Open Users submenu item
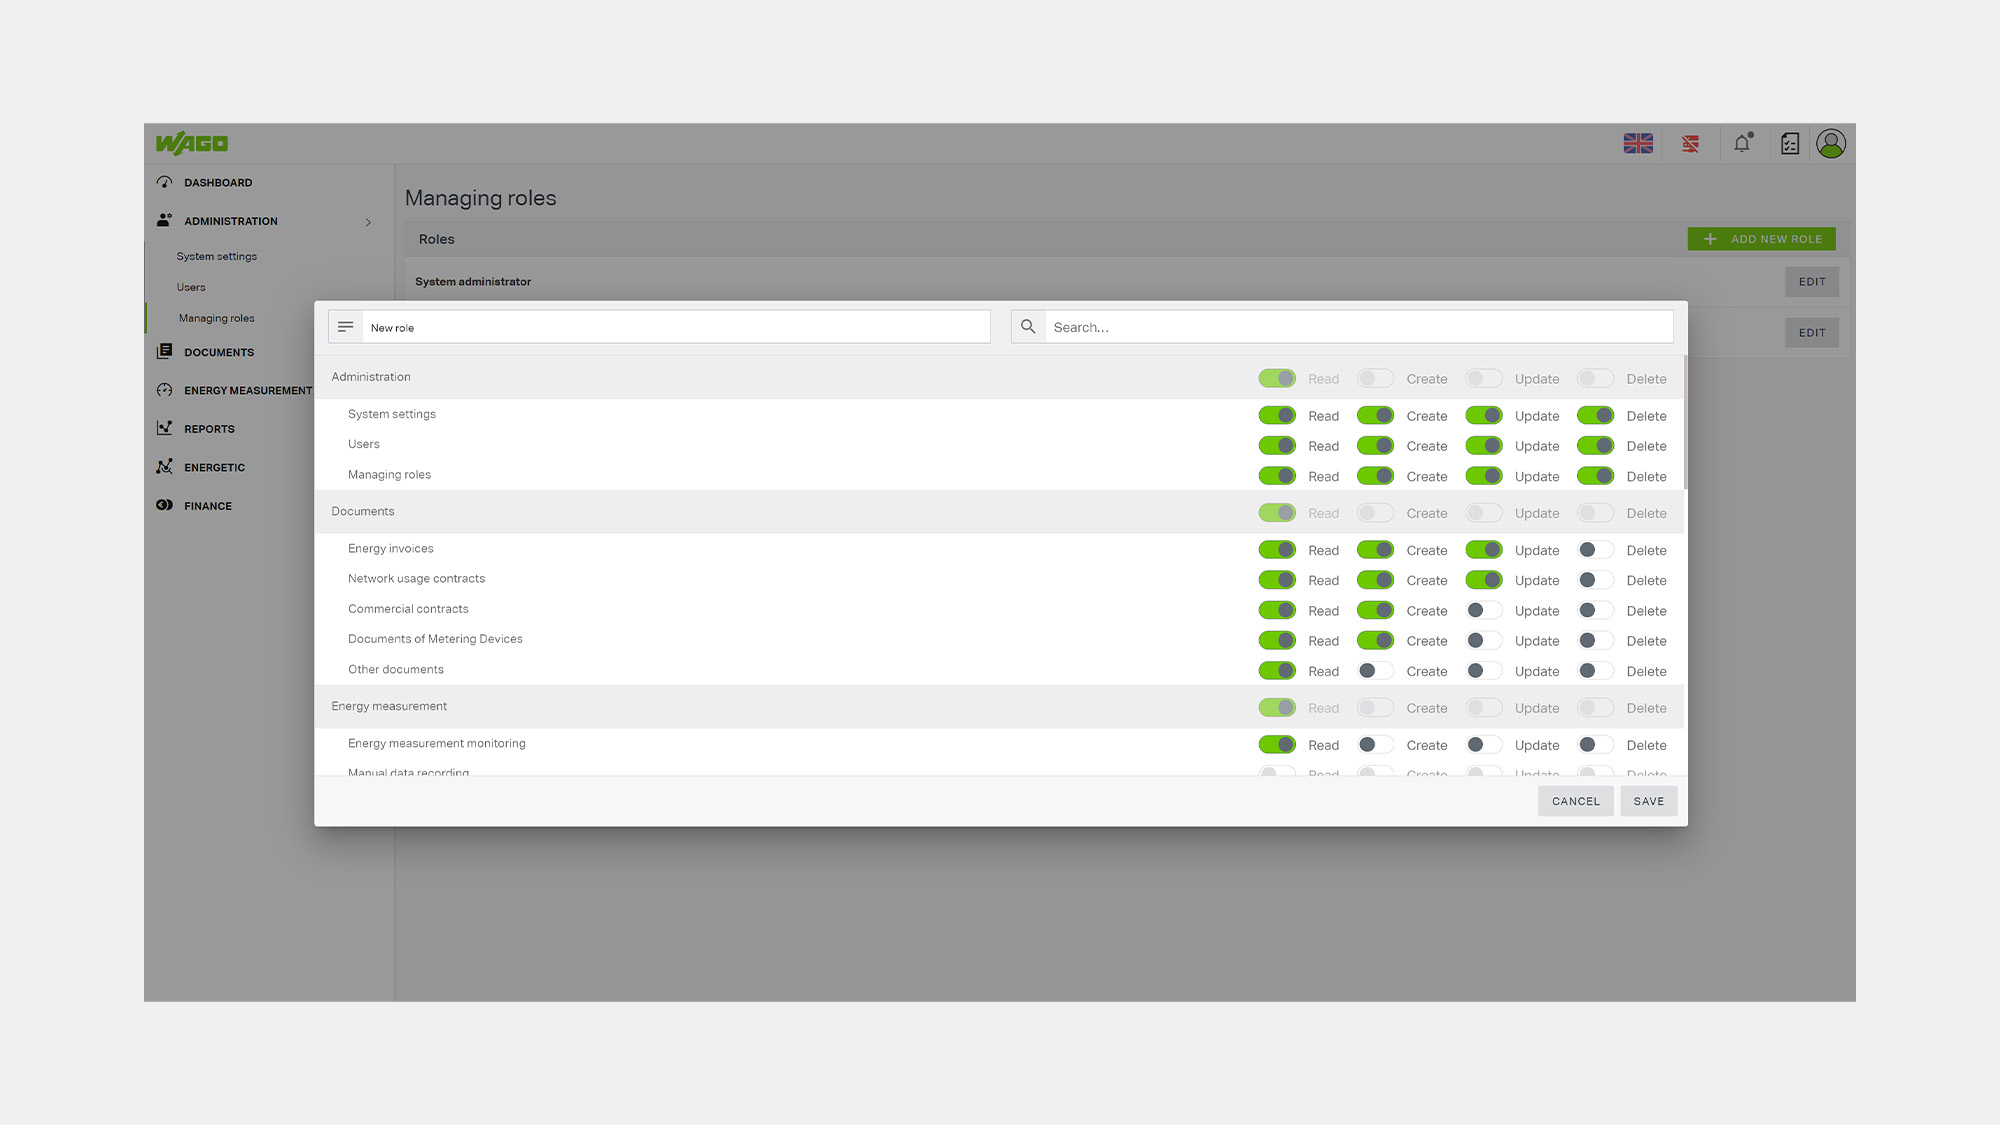The image size is (2000, 1125). (191, 287)
